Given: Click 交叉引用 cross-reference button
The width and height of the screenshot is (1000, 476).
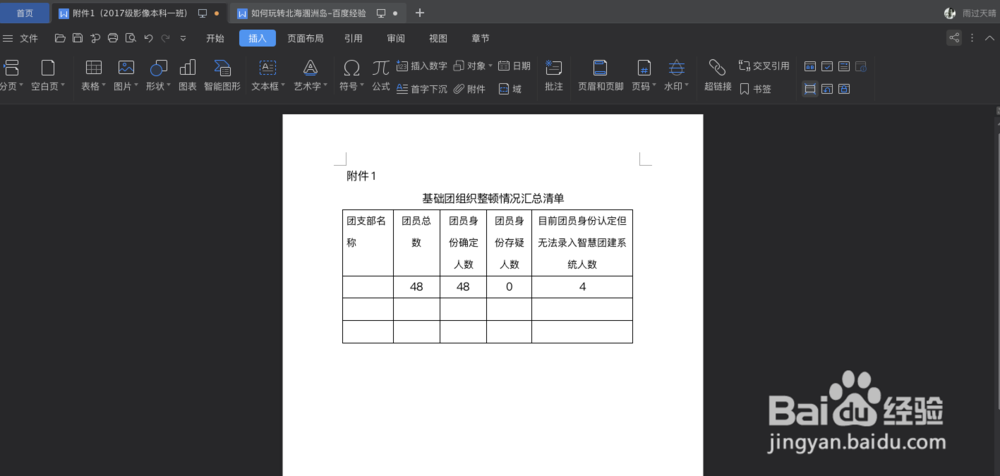Looking at the screenshot, I should [x=764, y=66].
